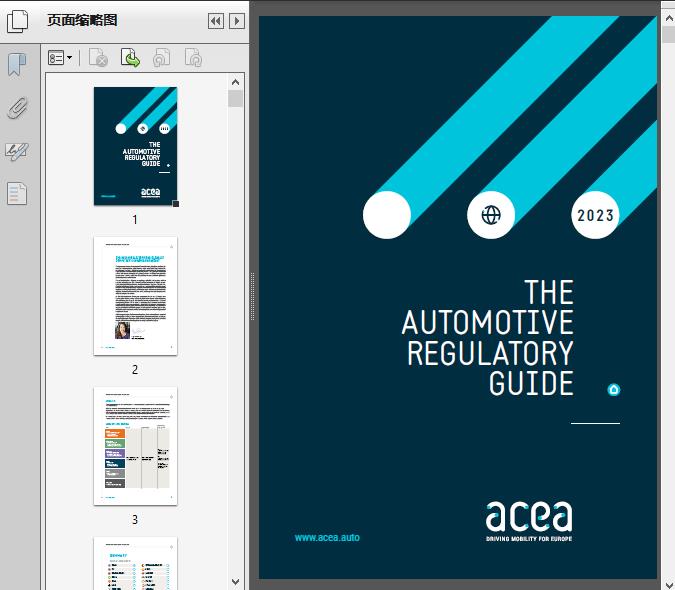Click the extract pages green arrow icon
The image size is (675, 590).
tap(130, 58)
